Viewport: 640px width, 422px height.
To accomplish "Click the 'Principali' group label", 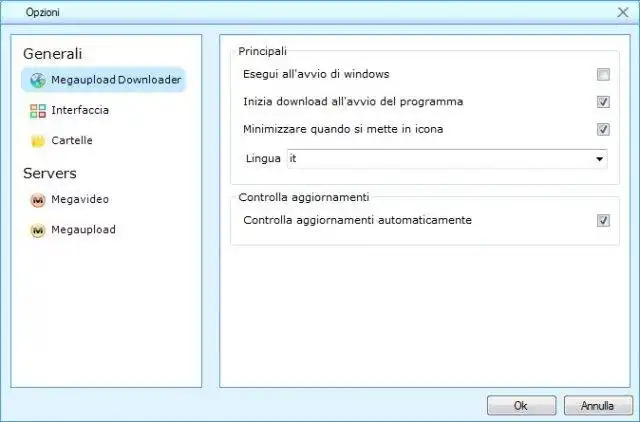I will [262, 51].
